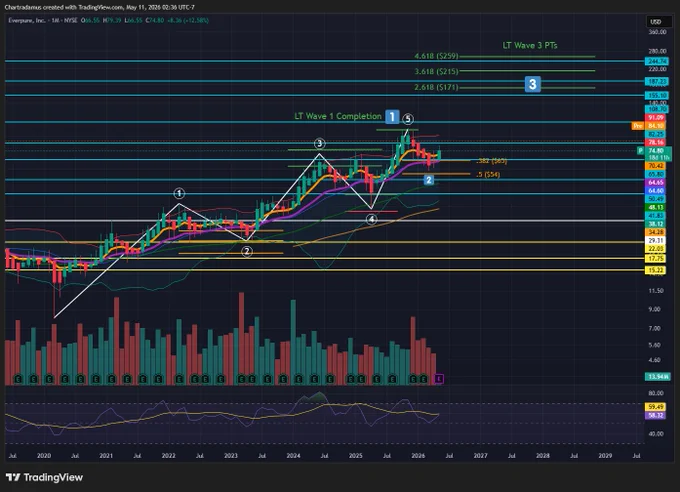Click the TradingView logo
This screenshot has width=680, height=492.
click(x=44, y=477)
